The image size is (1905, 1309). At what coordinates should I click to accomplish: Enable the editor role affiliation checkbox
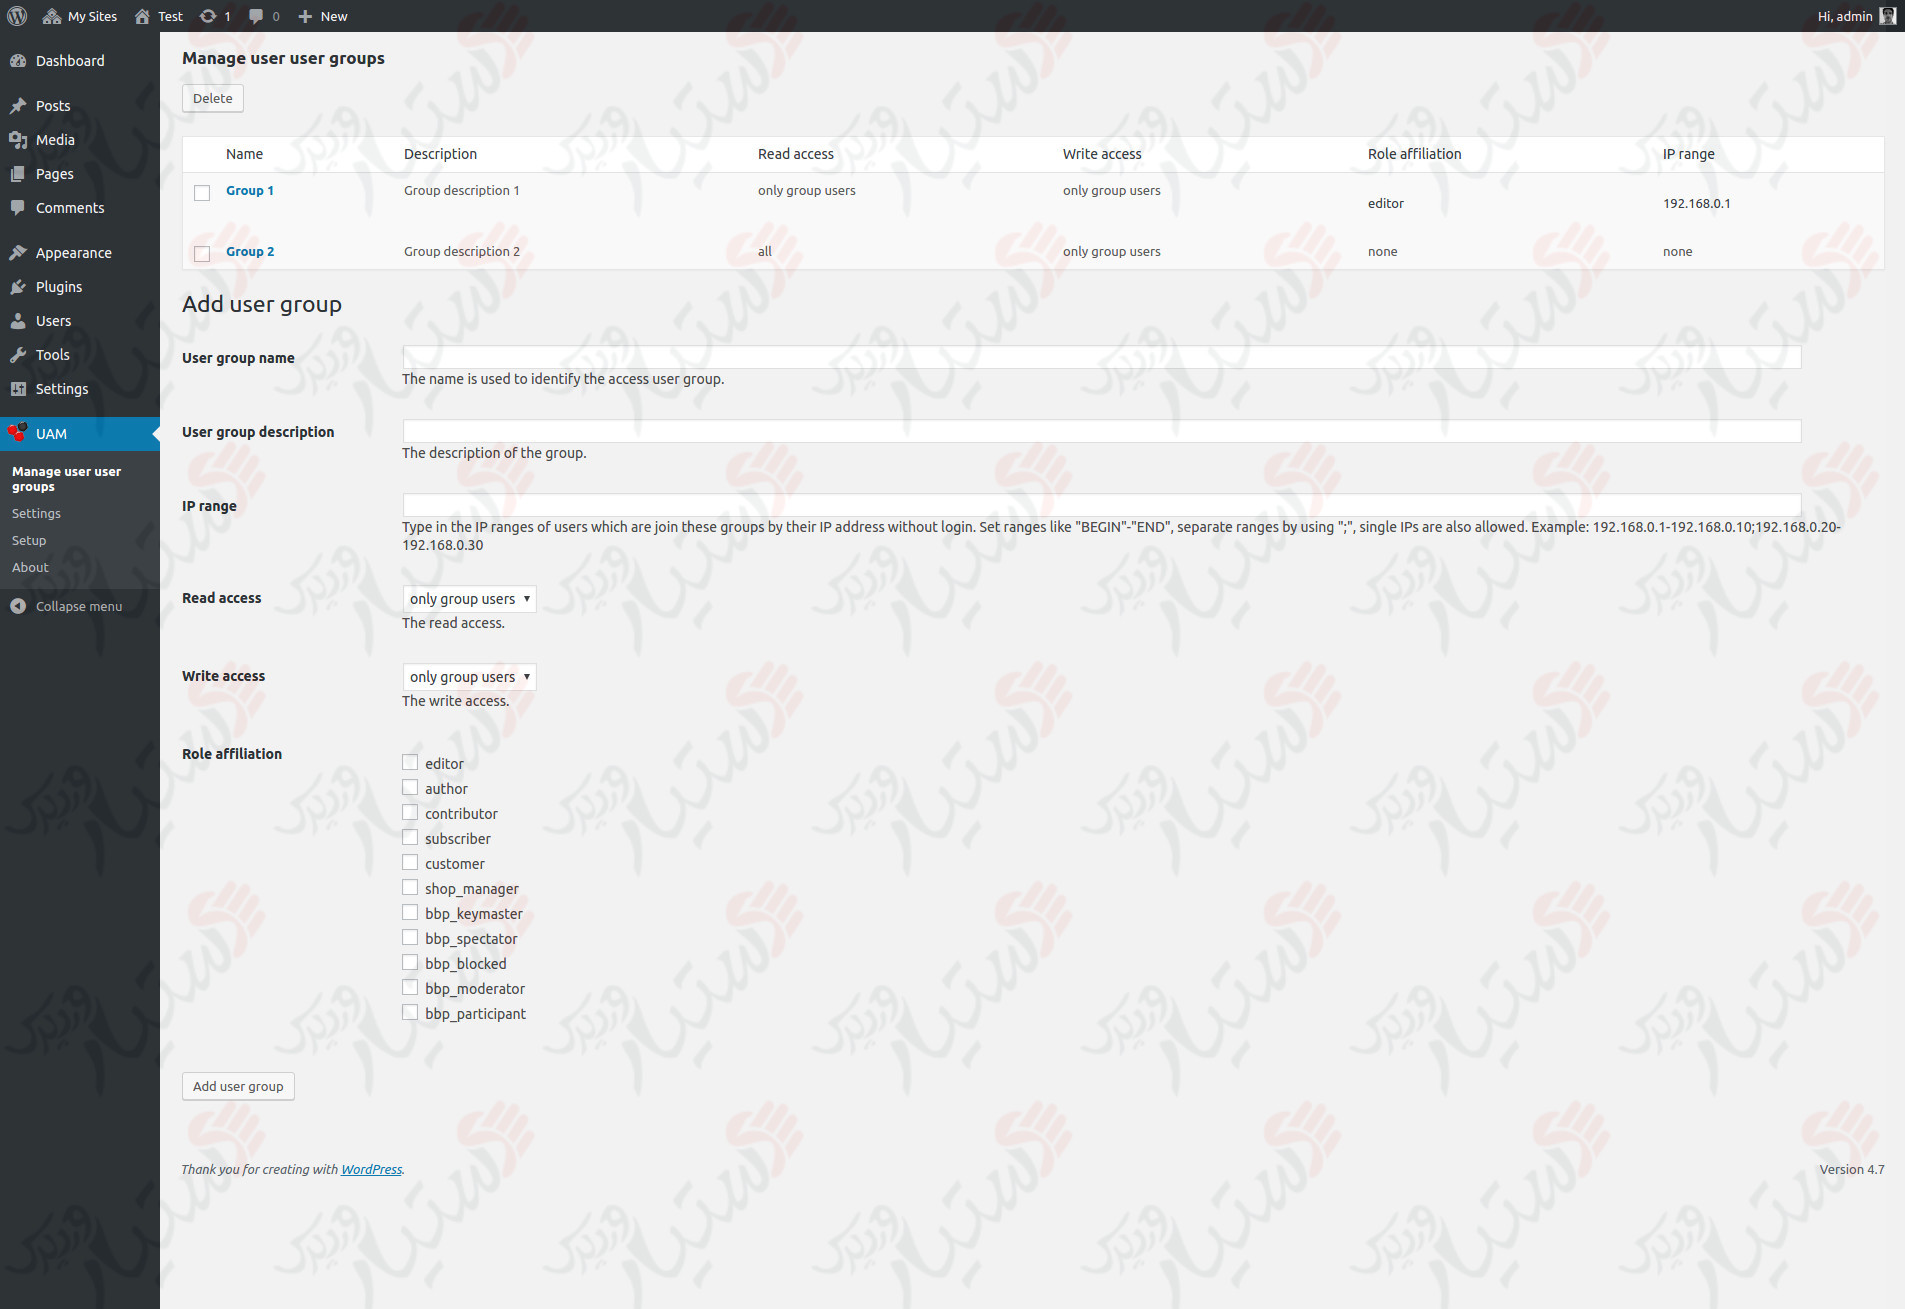[409, 761]
